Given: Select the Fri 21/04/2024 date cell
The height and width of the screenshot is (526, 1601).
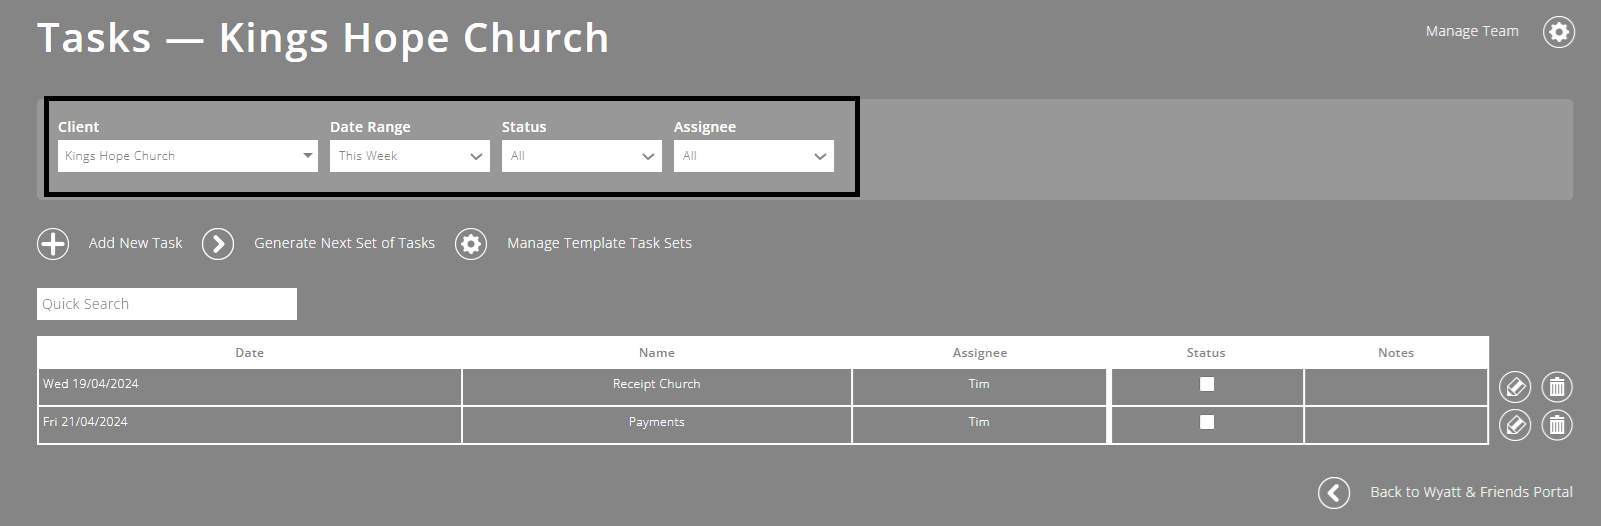Looking at the screenshot, I should 250,425.
